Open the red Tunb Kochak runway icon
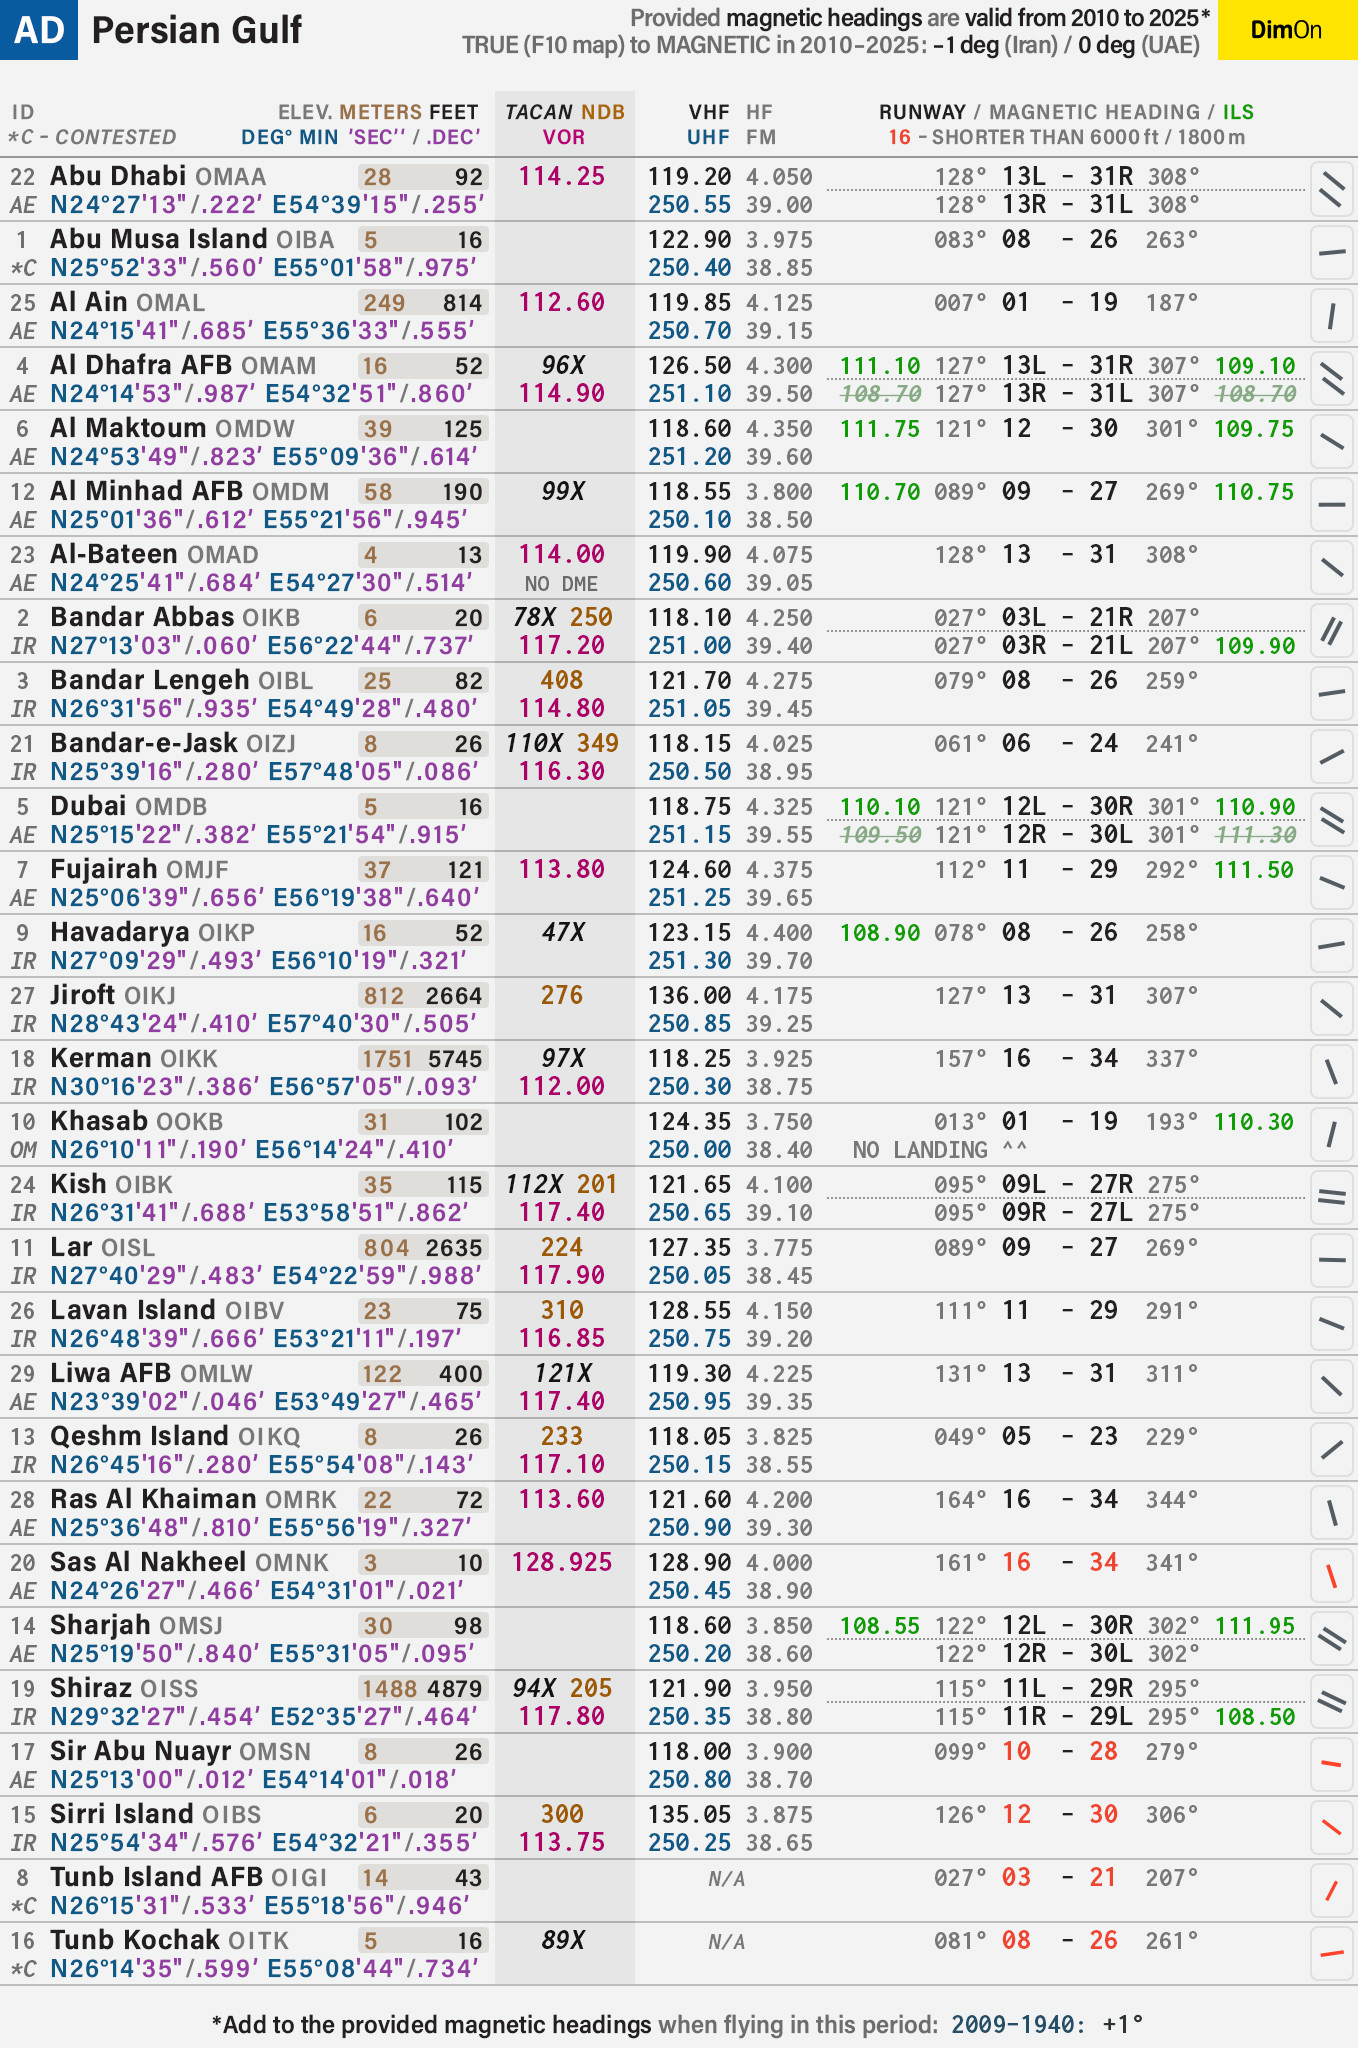This screenshot has height=2048, width=1358. point(1332,1954)
